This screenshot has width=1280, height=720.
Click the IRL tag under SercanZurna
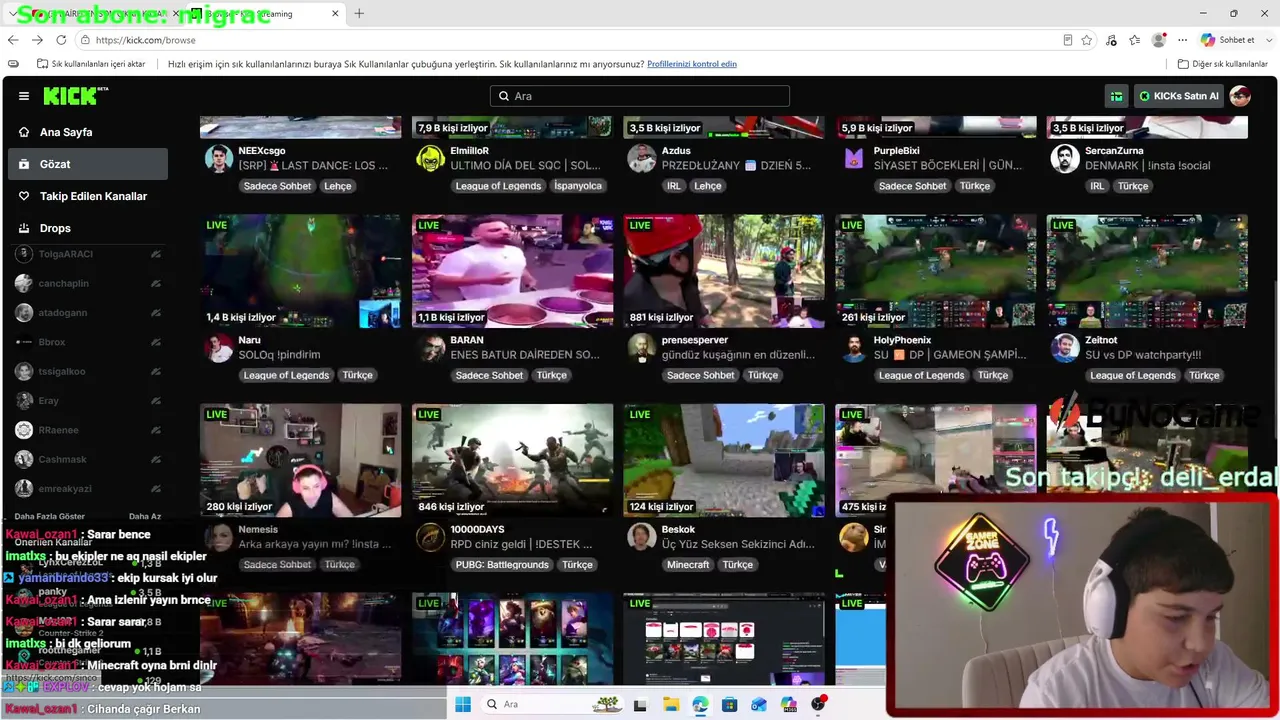click(x=1097, y=186)
